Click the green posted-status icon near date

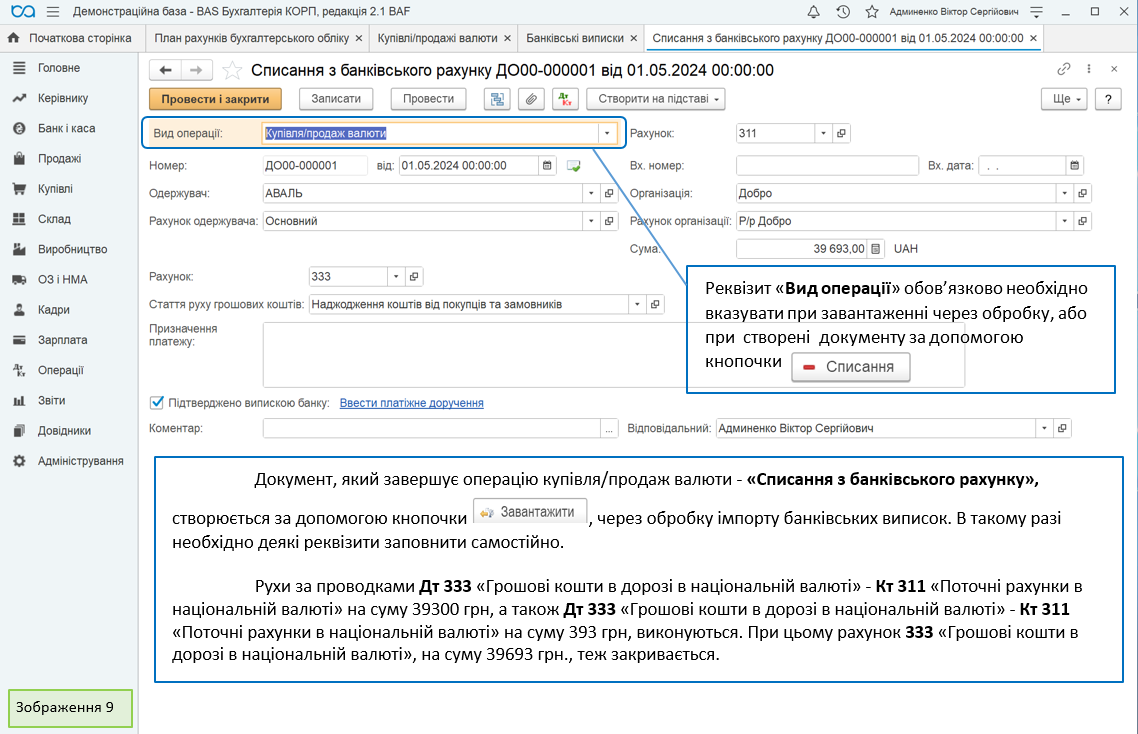click(573, 166)
